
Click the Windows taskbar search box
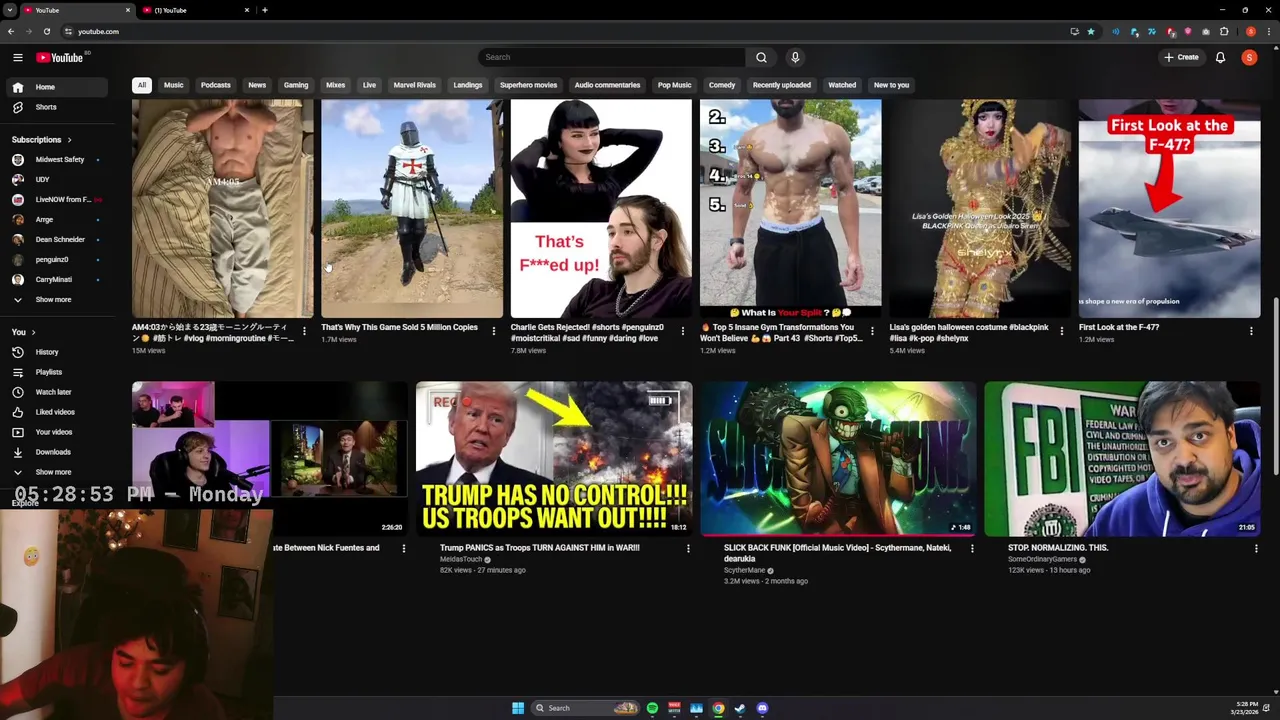(586, 708)
